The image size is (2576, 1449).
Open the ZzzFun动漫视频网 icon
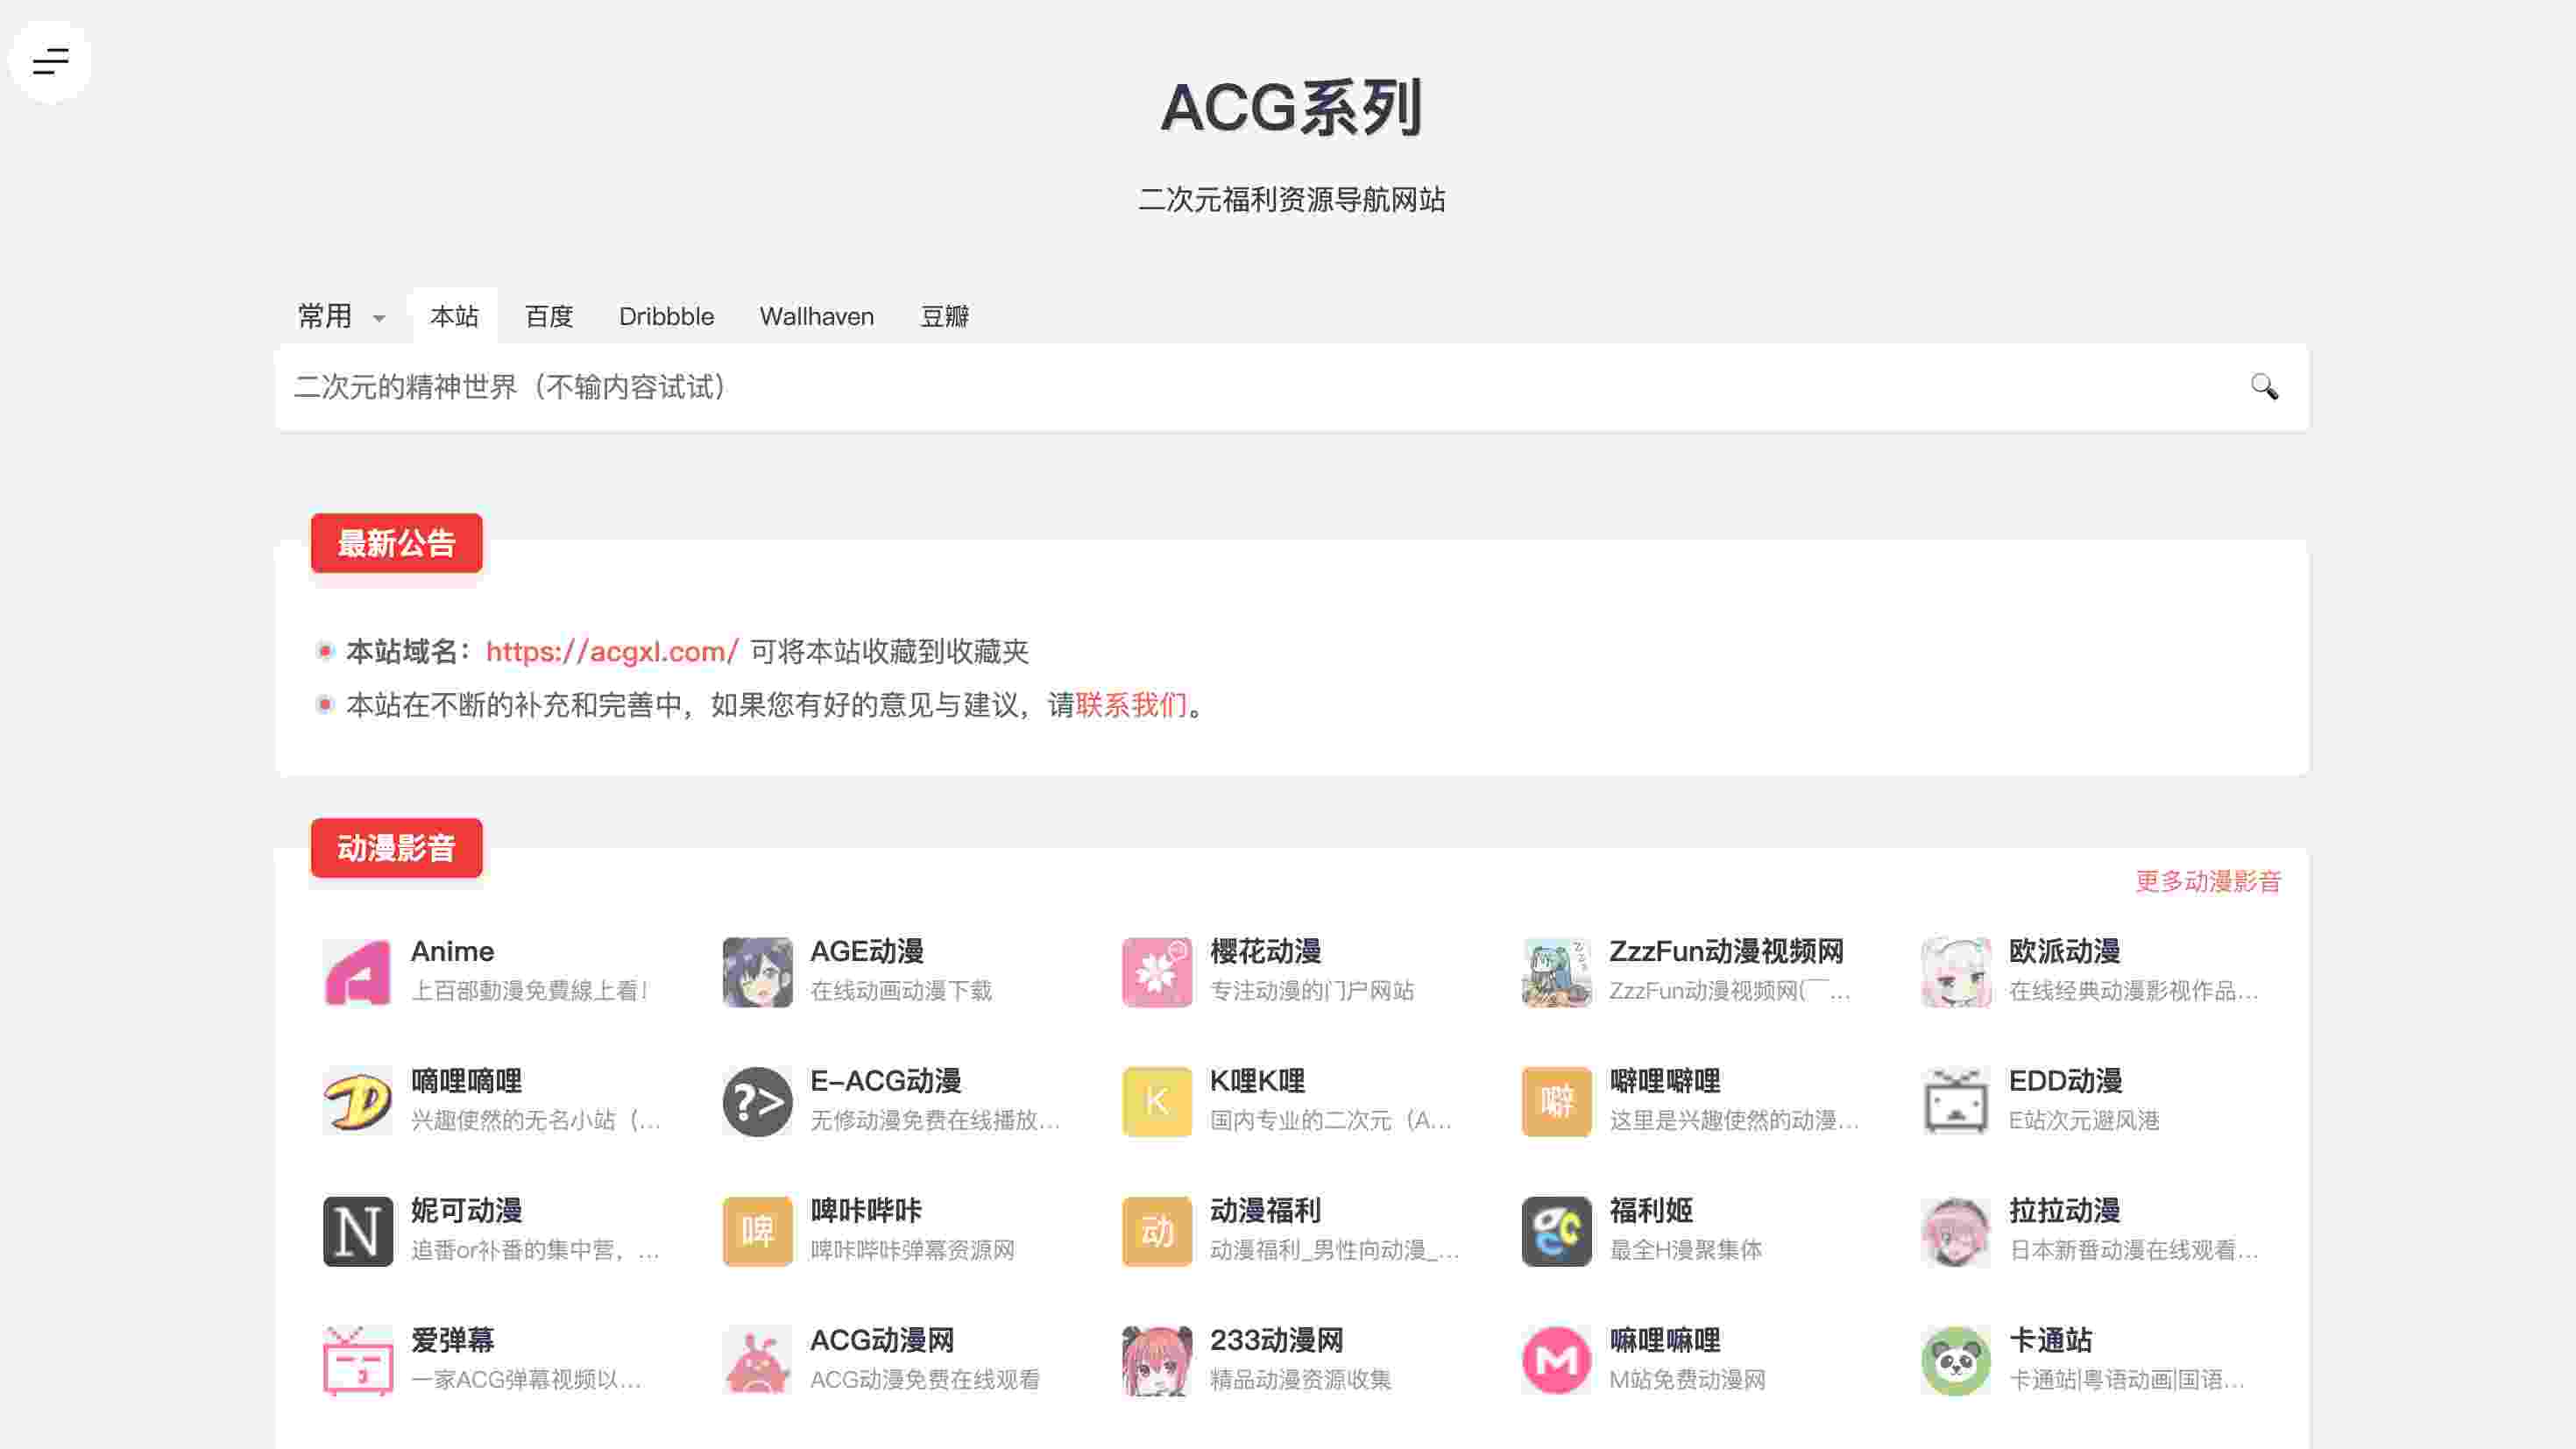click(x=1556, y=972)
